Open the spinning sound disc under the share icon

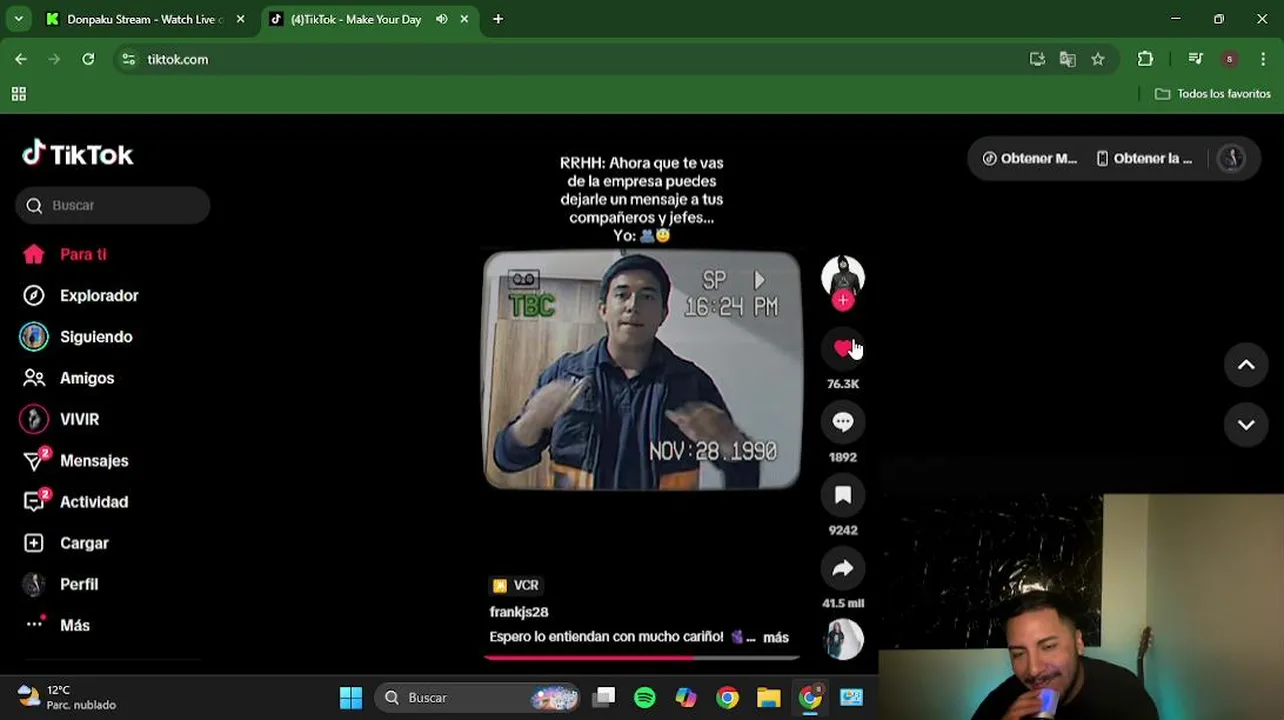844,640
